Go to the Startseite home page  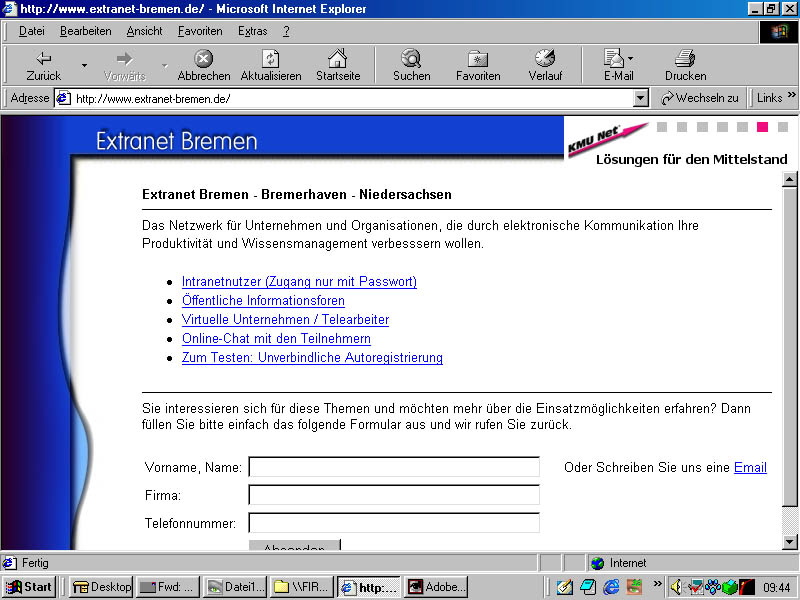tap(338, 65)
